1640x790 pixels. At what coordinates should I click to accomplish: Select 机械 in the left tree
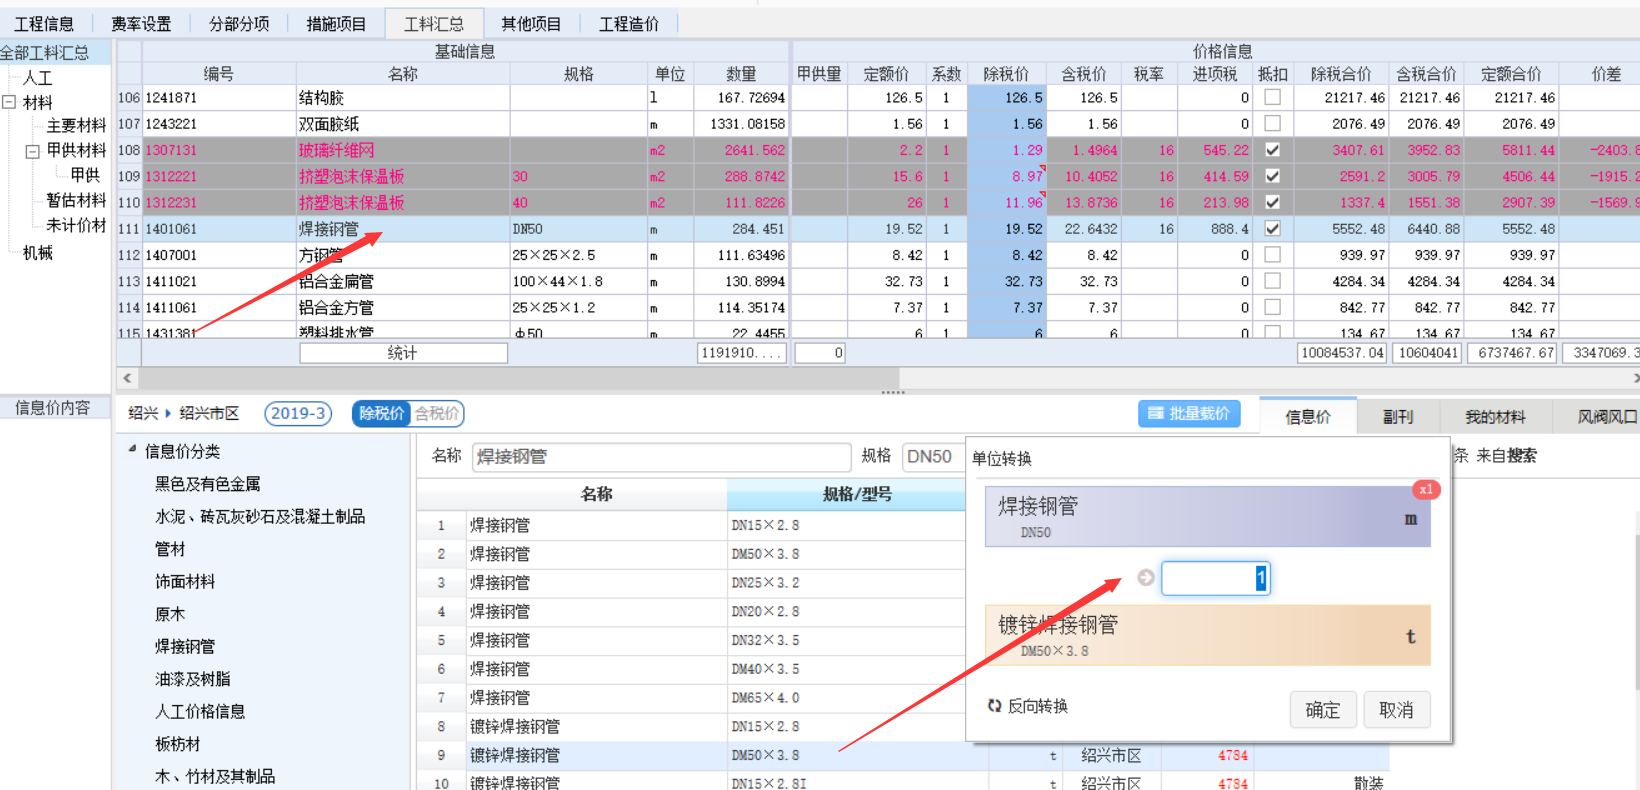pyautogui.click(x=38, y=253)
